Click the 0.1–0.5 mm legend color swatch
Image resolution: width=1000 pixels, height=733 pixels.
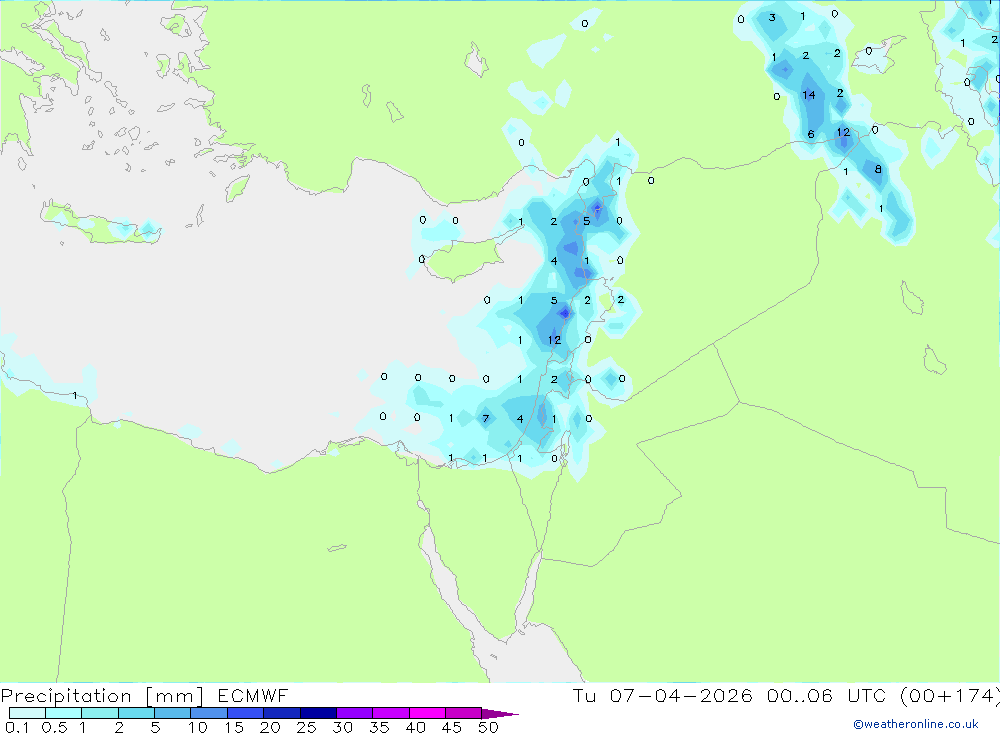(x=27, y=713)
